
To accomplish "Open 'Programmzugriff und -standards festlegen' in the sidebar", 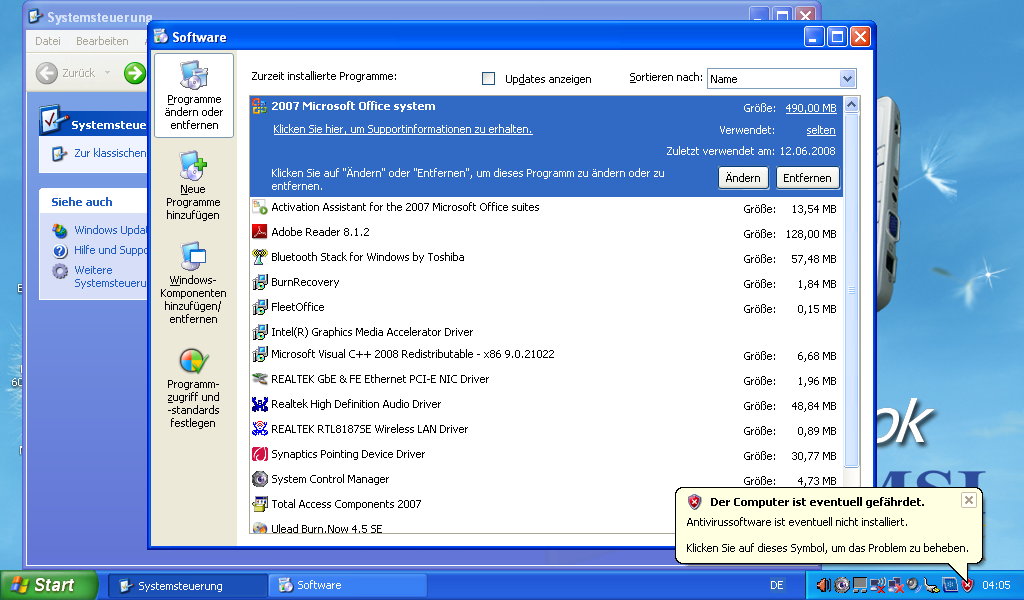I will tap(193, 388).
